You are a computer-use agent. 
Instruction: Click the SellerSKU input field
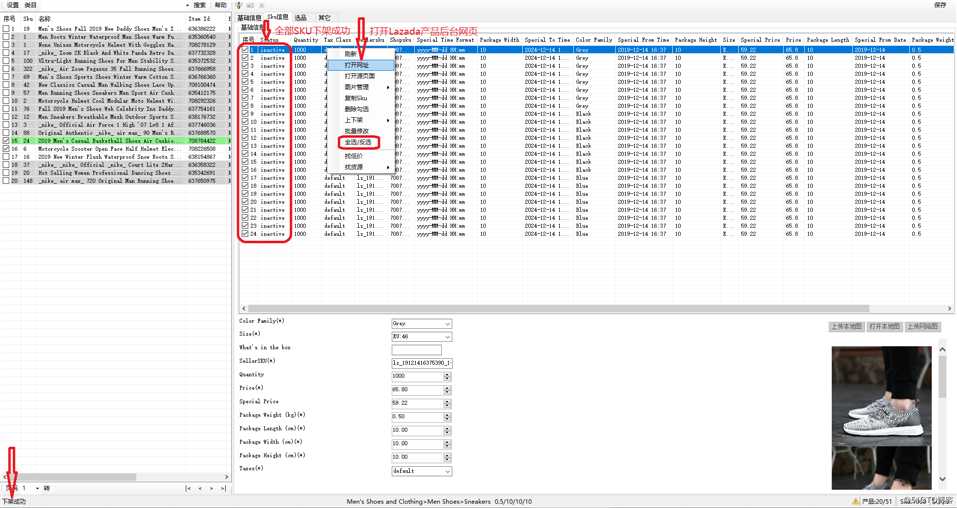point(421,363)
